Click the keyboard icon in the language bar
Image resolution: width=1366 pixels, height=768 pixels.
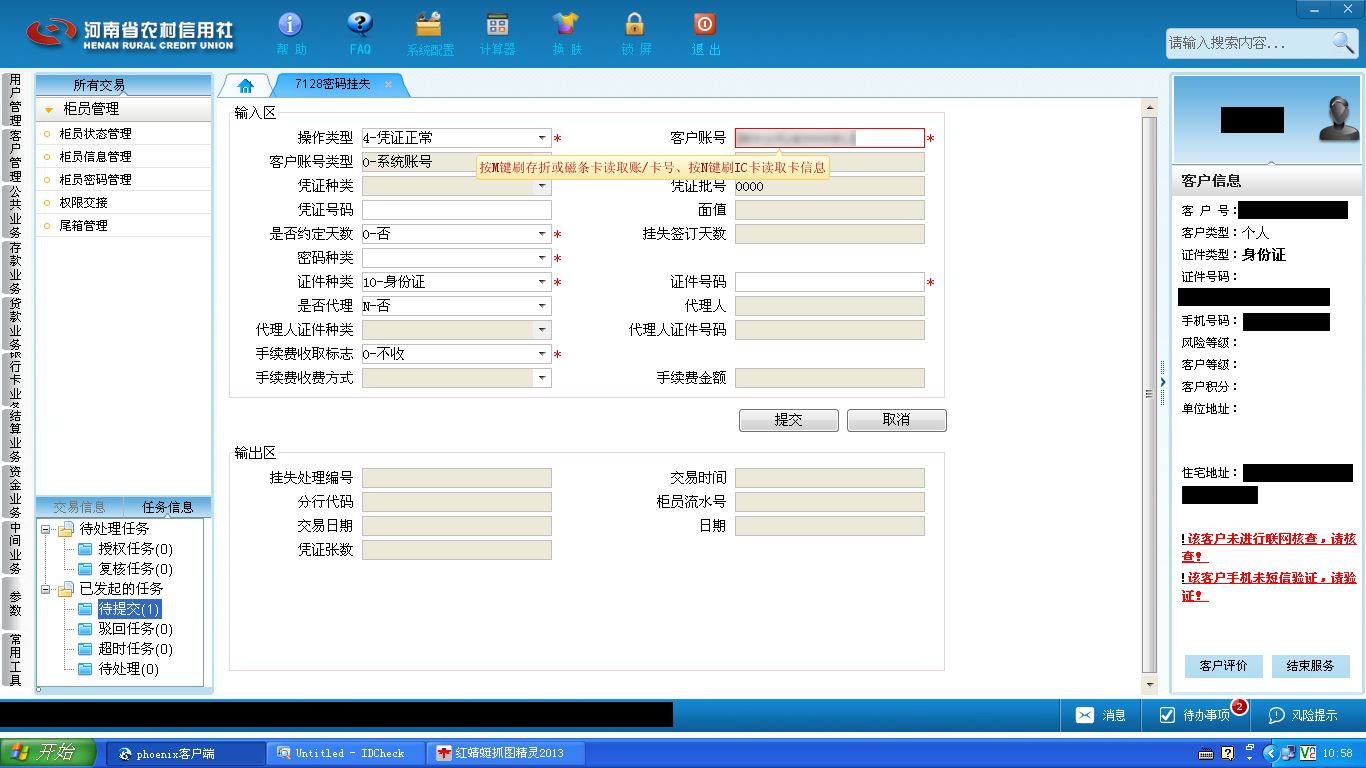(1207, 753)
